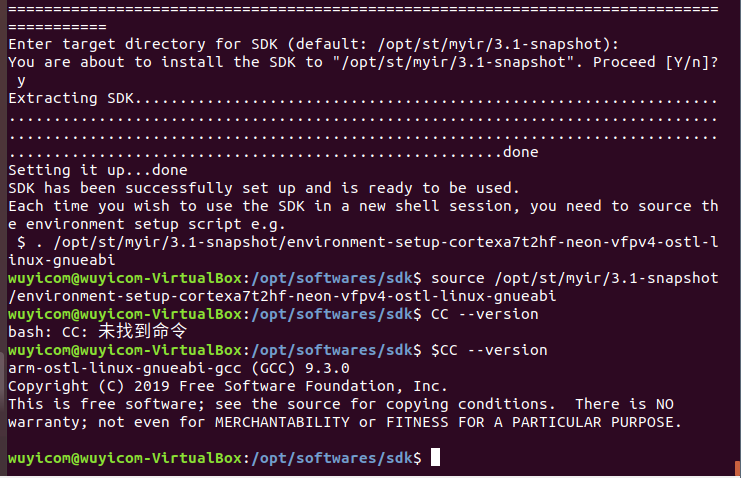Image resolution: width=741 pixels, height=478 pixels.
Task: Click the "done" word ending the extraction dots
Action: click(520, 153)
